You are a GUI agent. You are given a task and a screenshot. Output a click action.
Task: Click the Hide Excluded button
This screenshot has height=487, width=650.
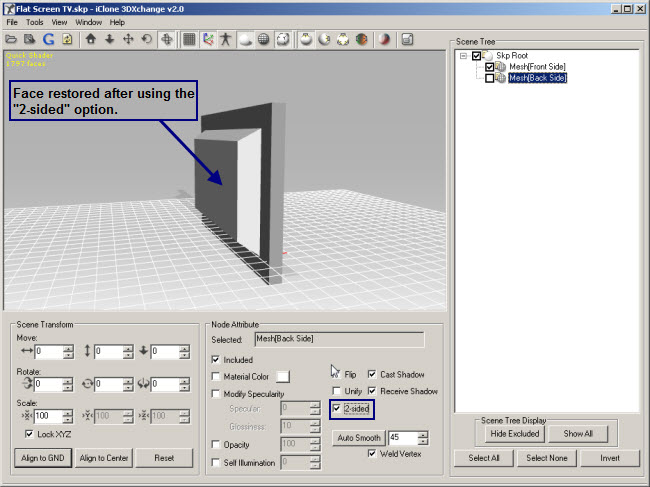point(515,434)
